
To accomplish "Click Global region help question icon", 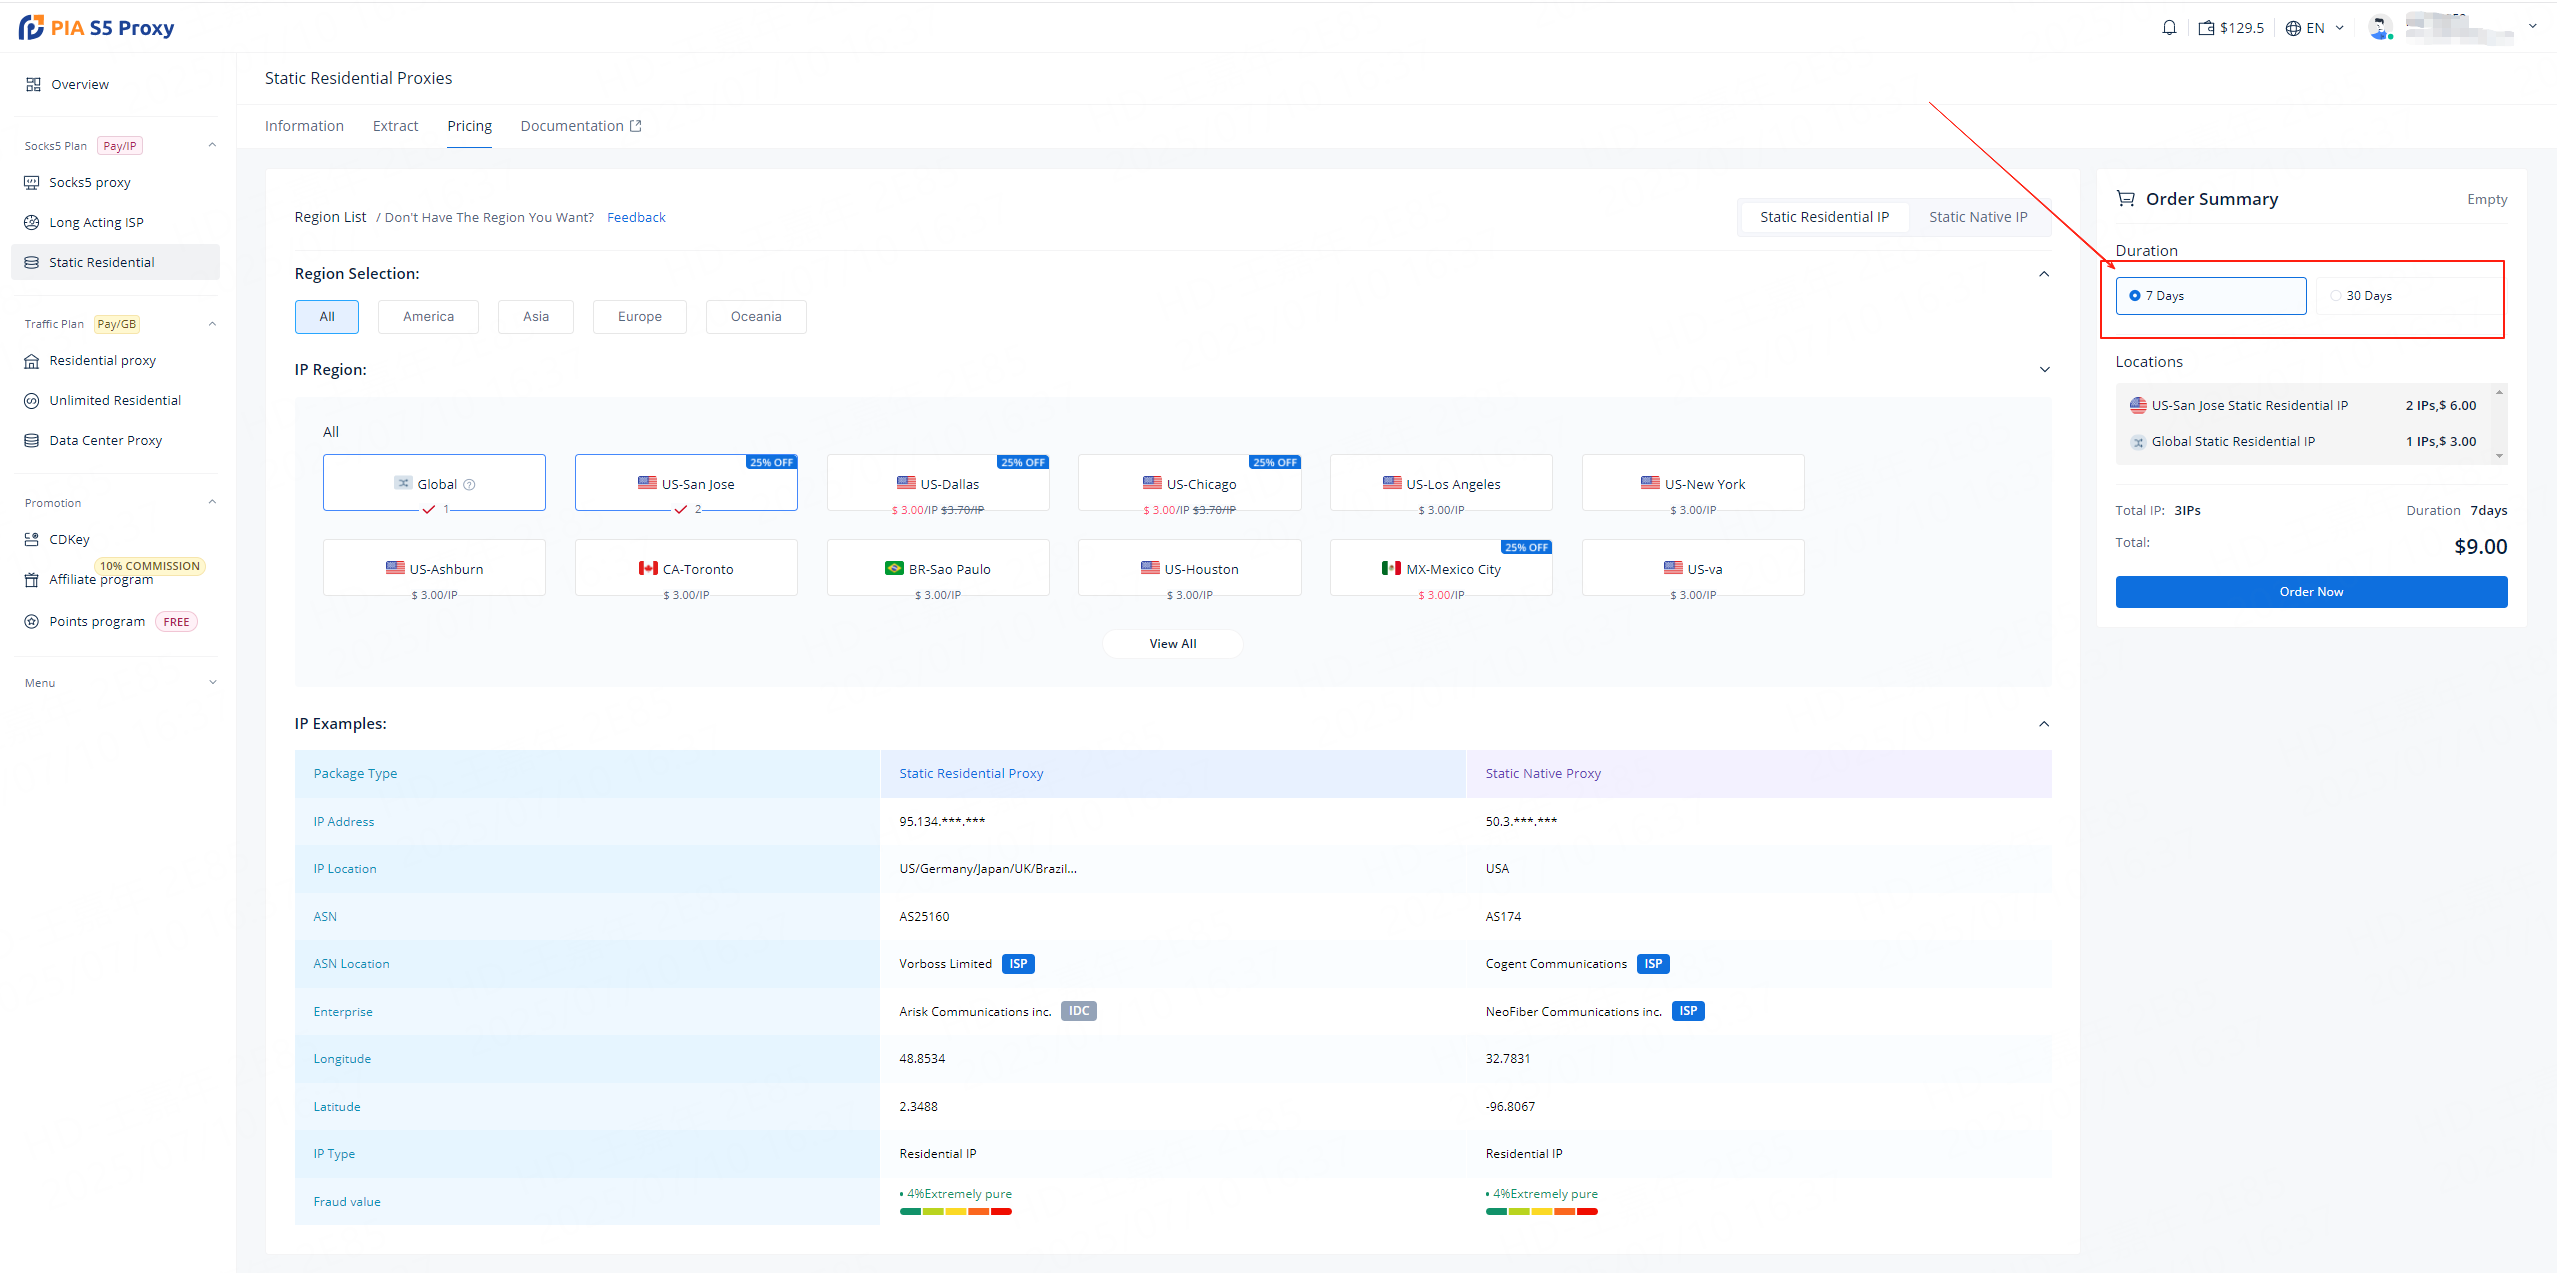I will [470, 485].
